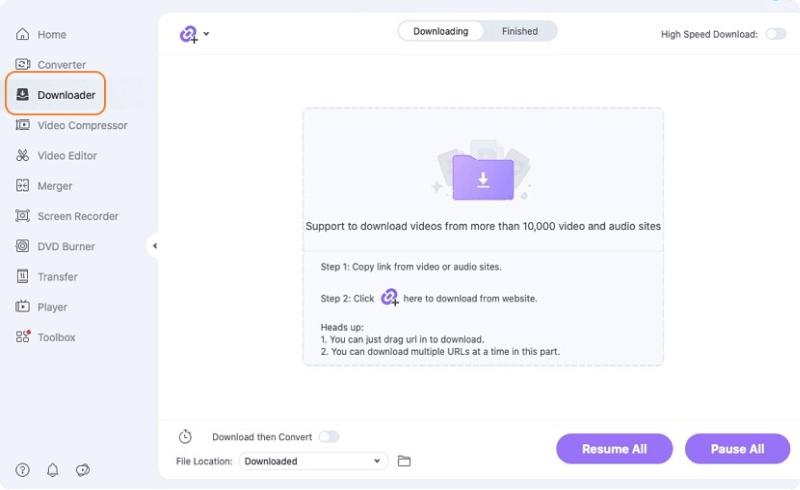Click the link icon in Step 2
This screenshot has width=800, height=490.
389,297
